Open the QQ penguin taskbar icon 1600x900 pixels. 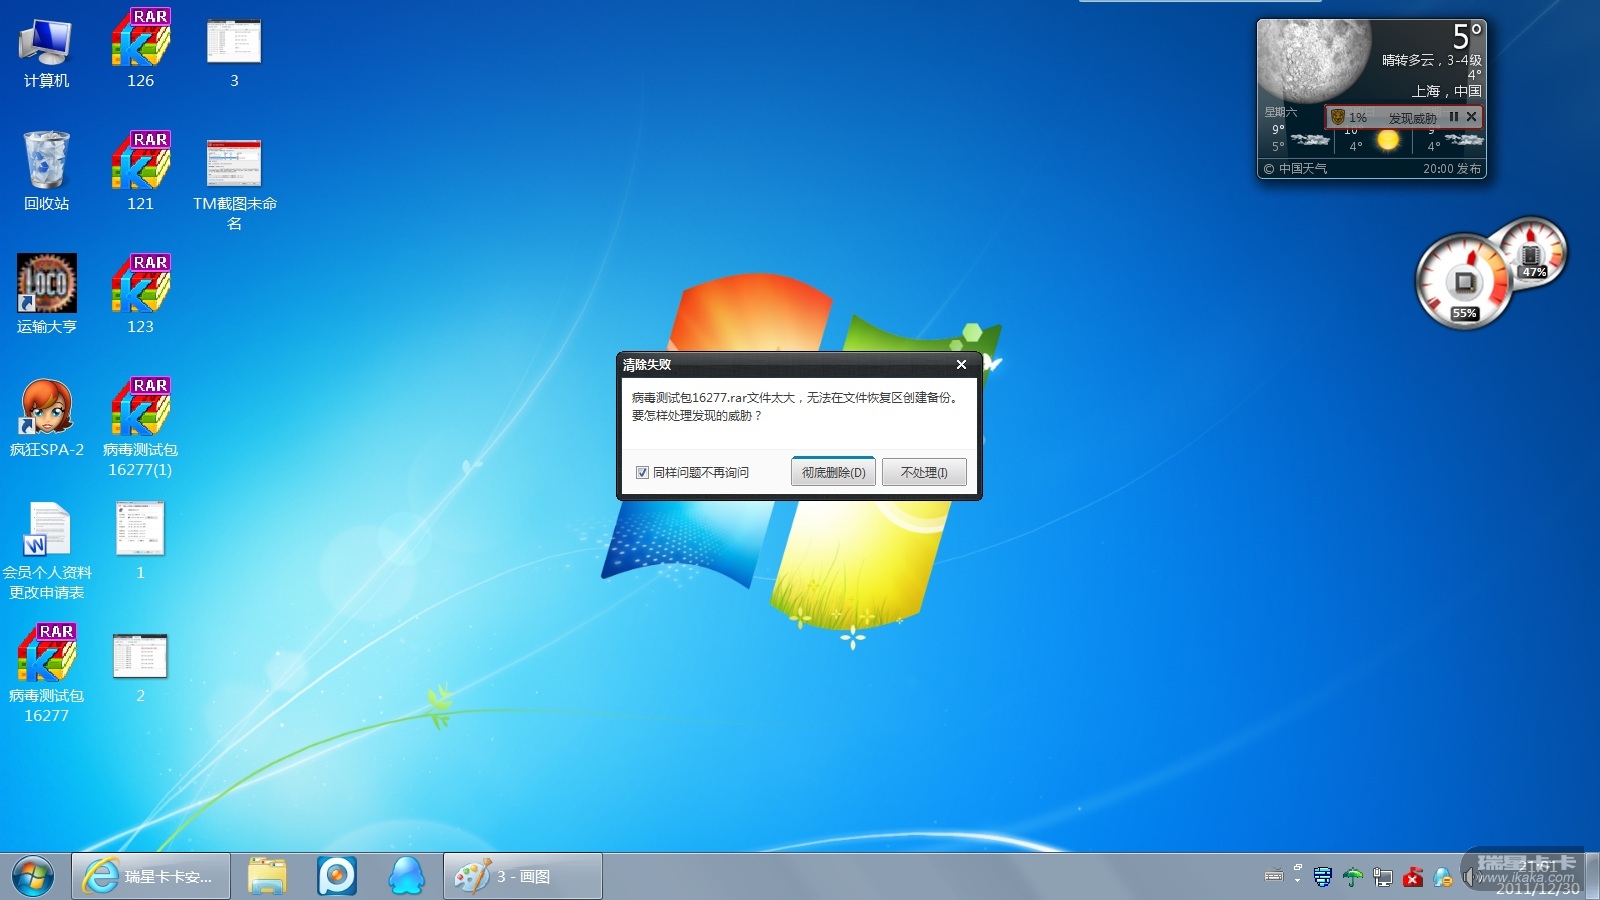[x=407, y=876]
